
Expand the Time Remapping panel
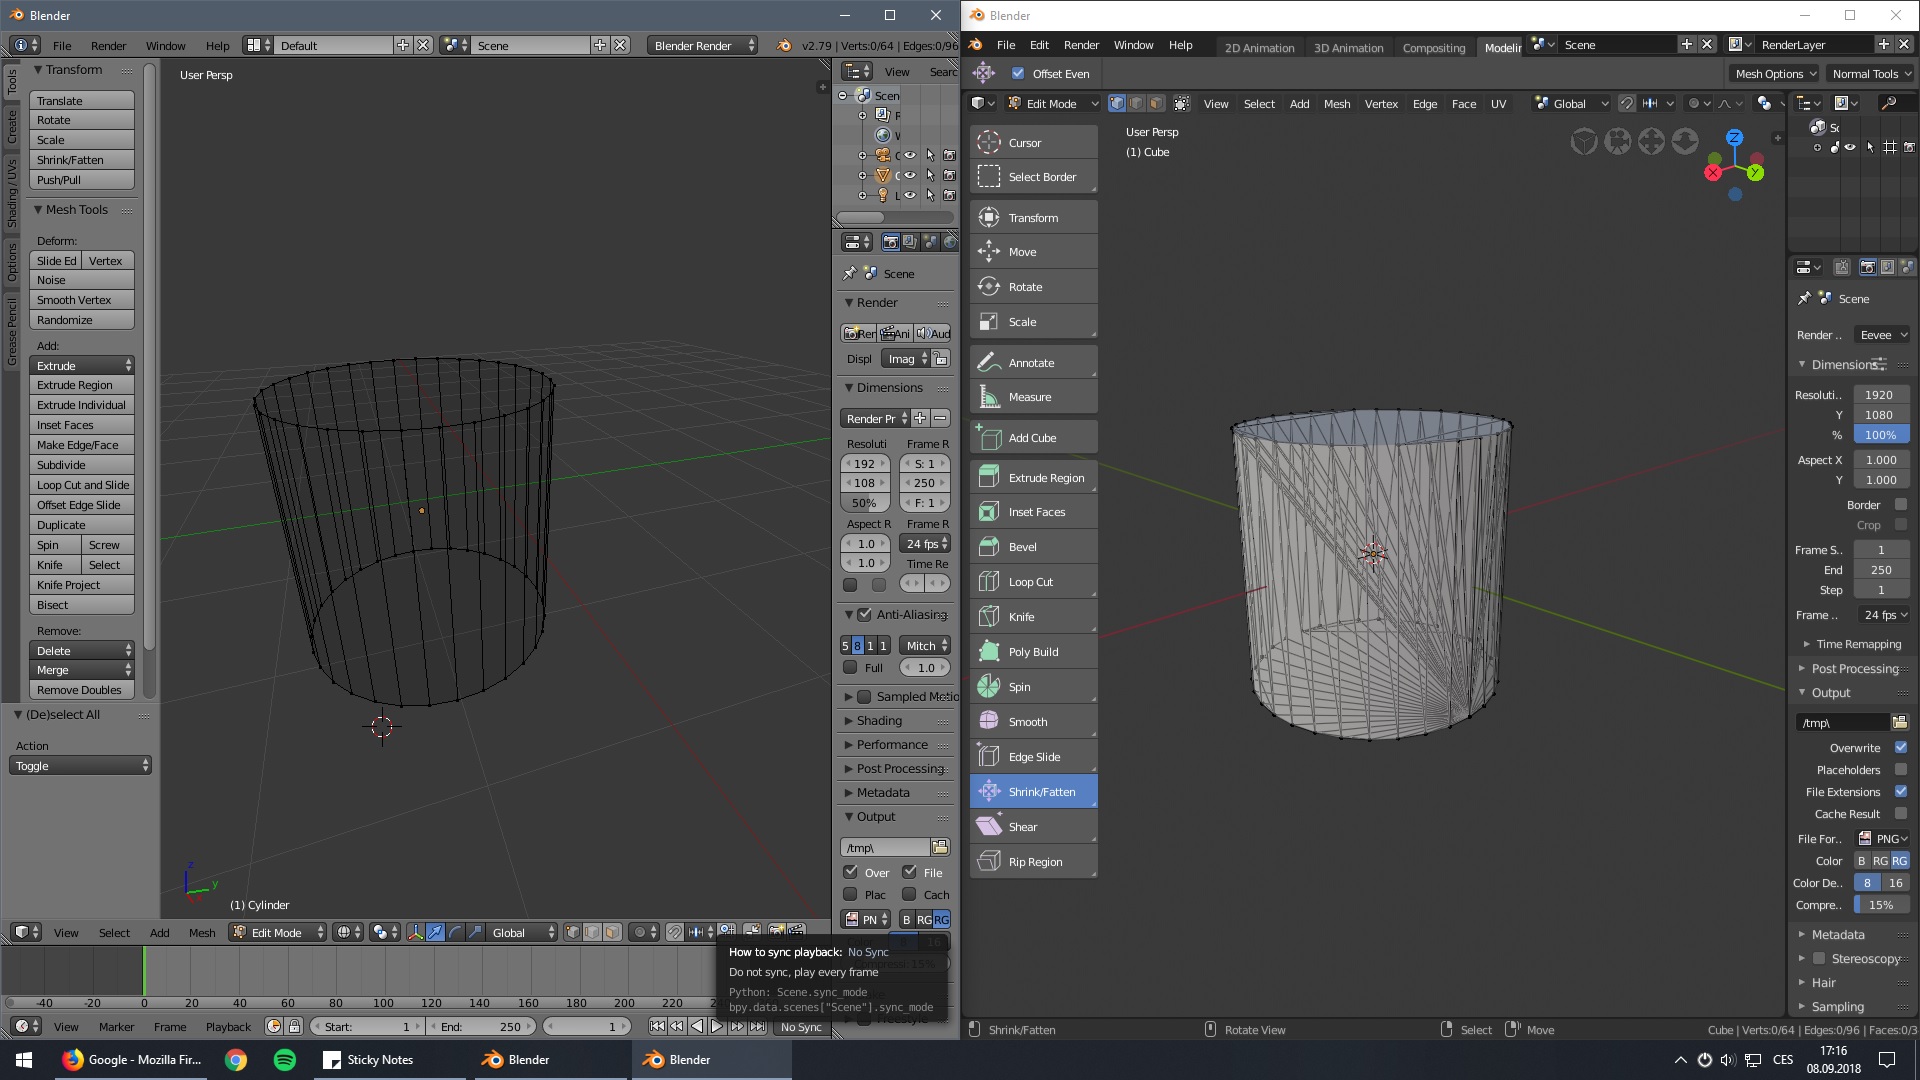(x=1857, y=644)
